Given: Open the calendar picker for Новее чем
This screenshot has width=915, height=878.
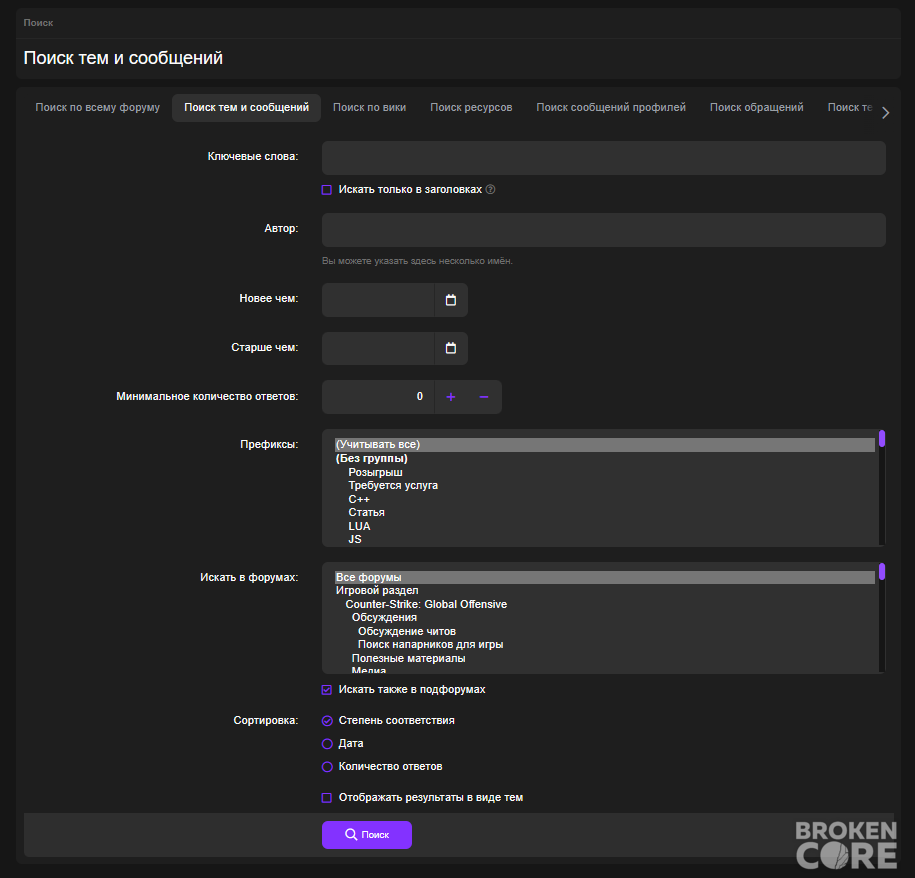Looking at the screenshot, I should (x=450, y=300).
